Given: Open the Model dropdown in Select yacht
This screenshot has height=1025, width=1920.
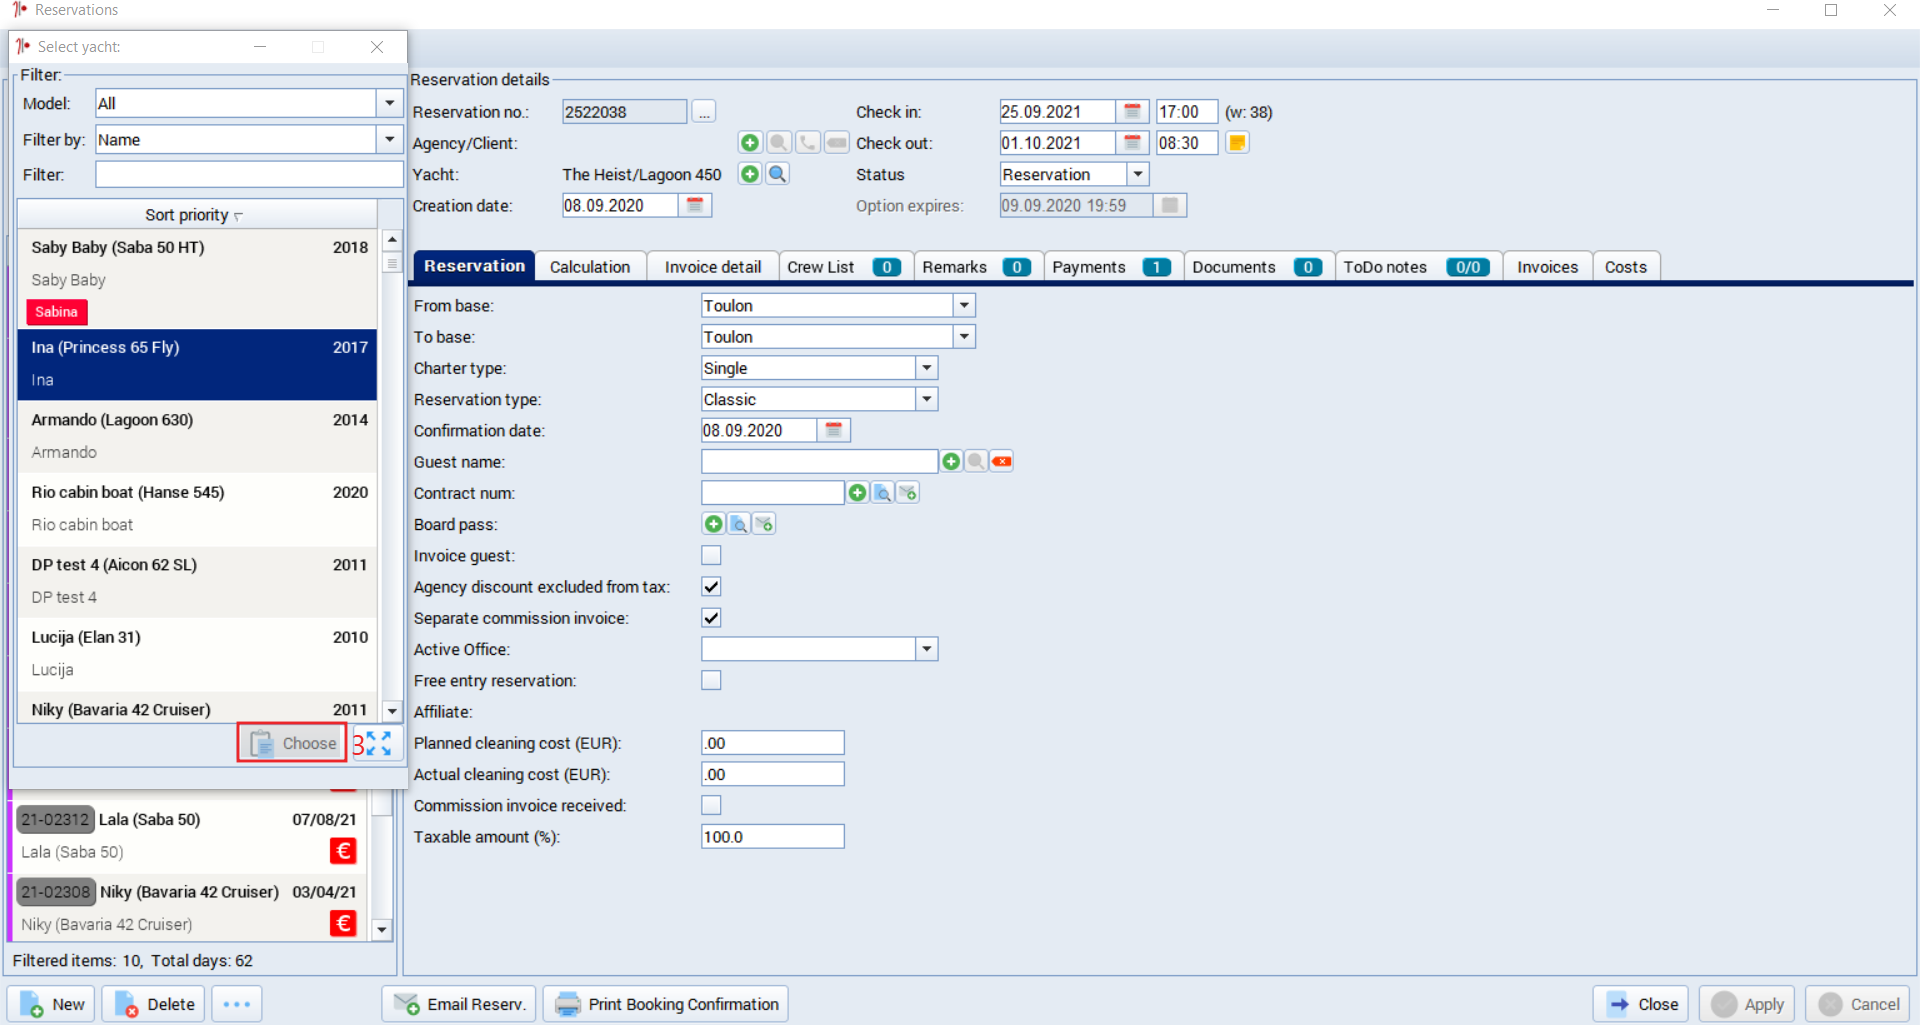Looking at the screenshot, I should point(389,103).
